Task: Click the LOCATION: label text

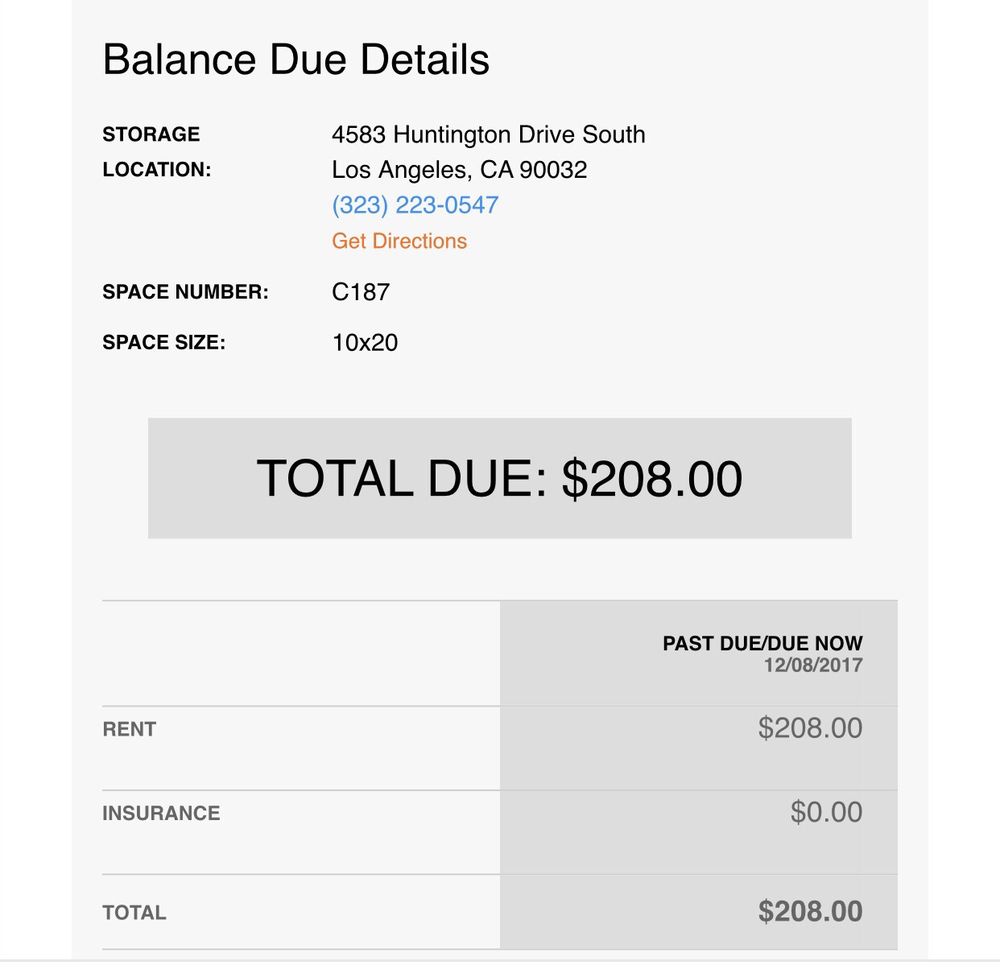Action: pyautogui.click(x=157, y=170)
